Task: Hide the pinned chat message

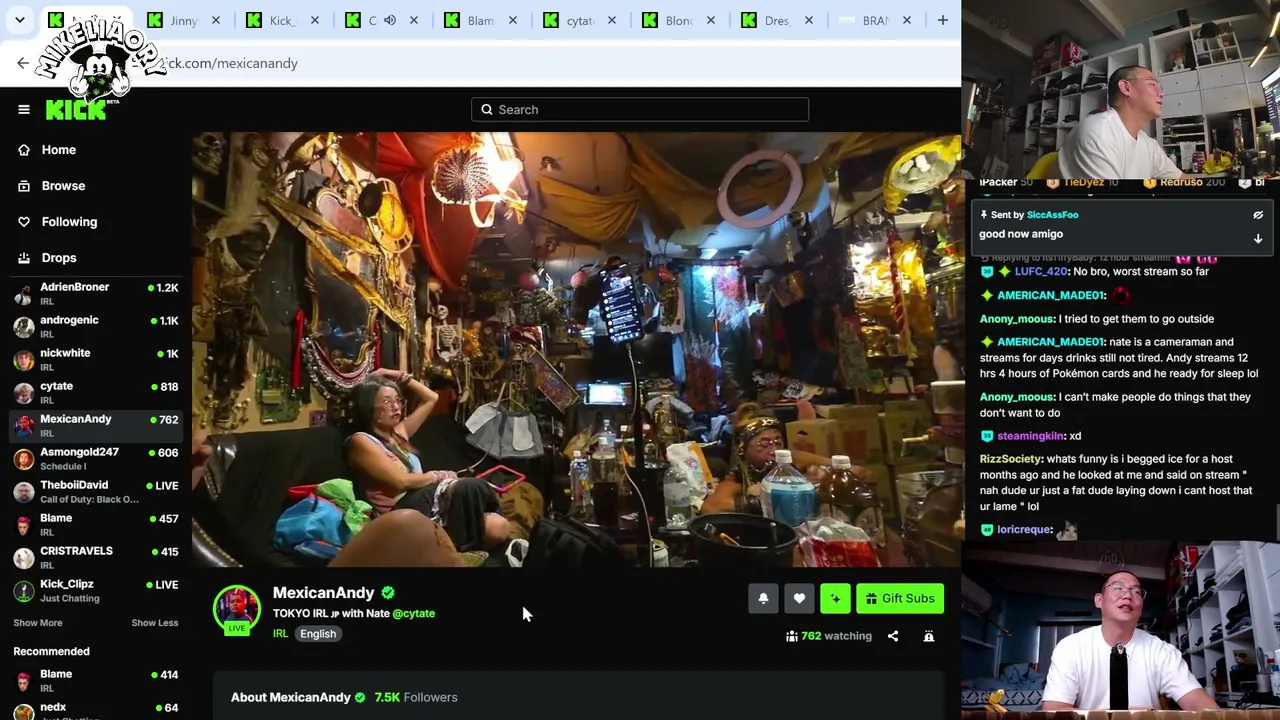Action: (1258, 215)
